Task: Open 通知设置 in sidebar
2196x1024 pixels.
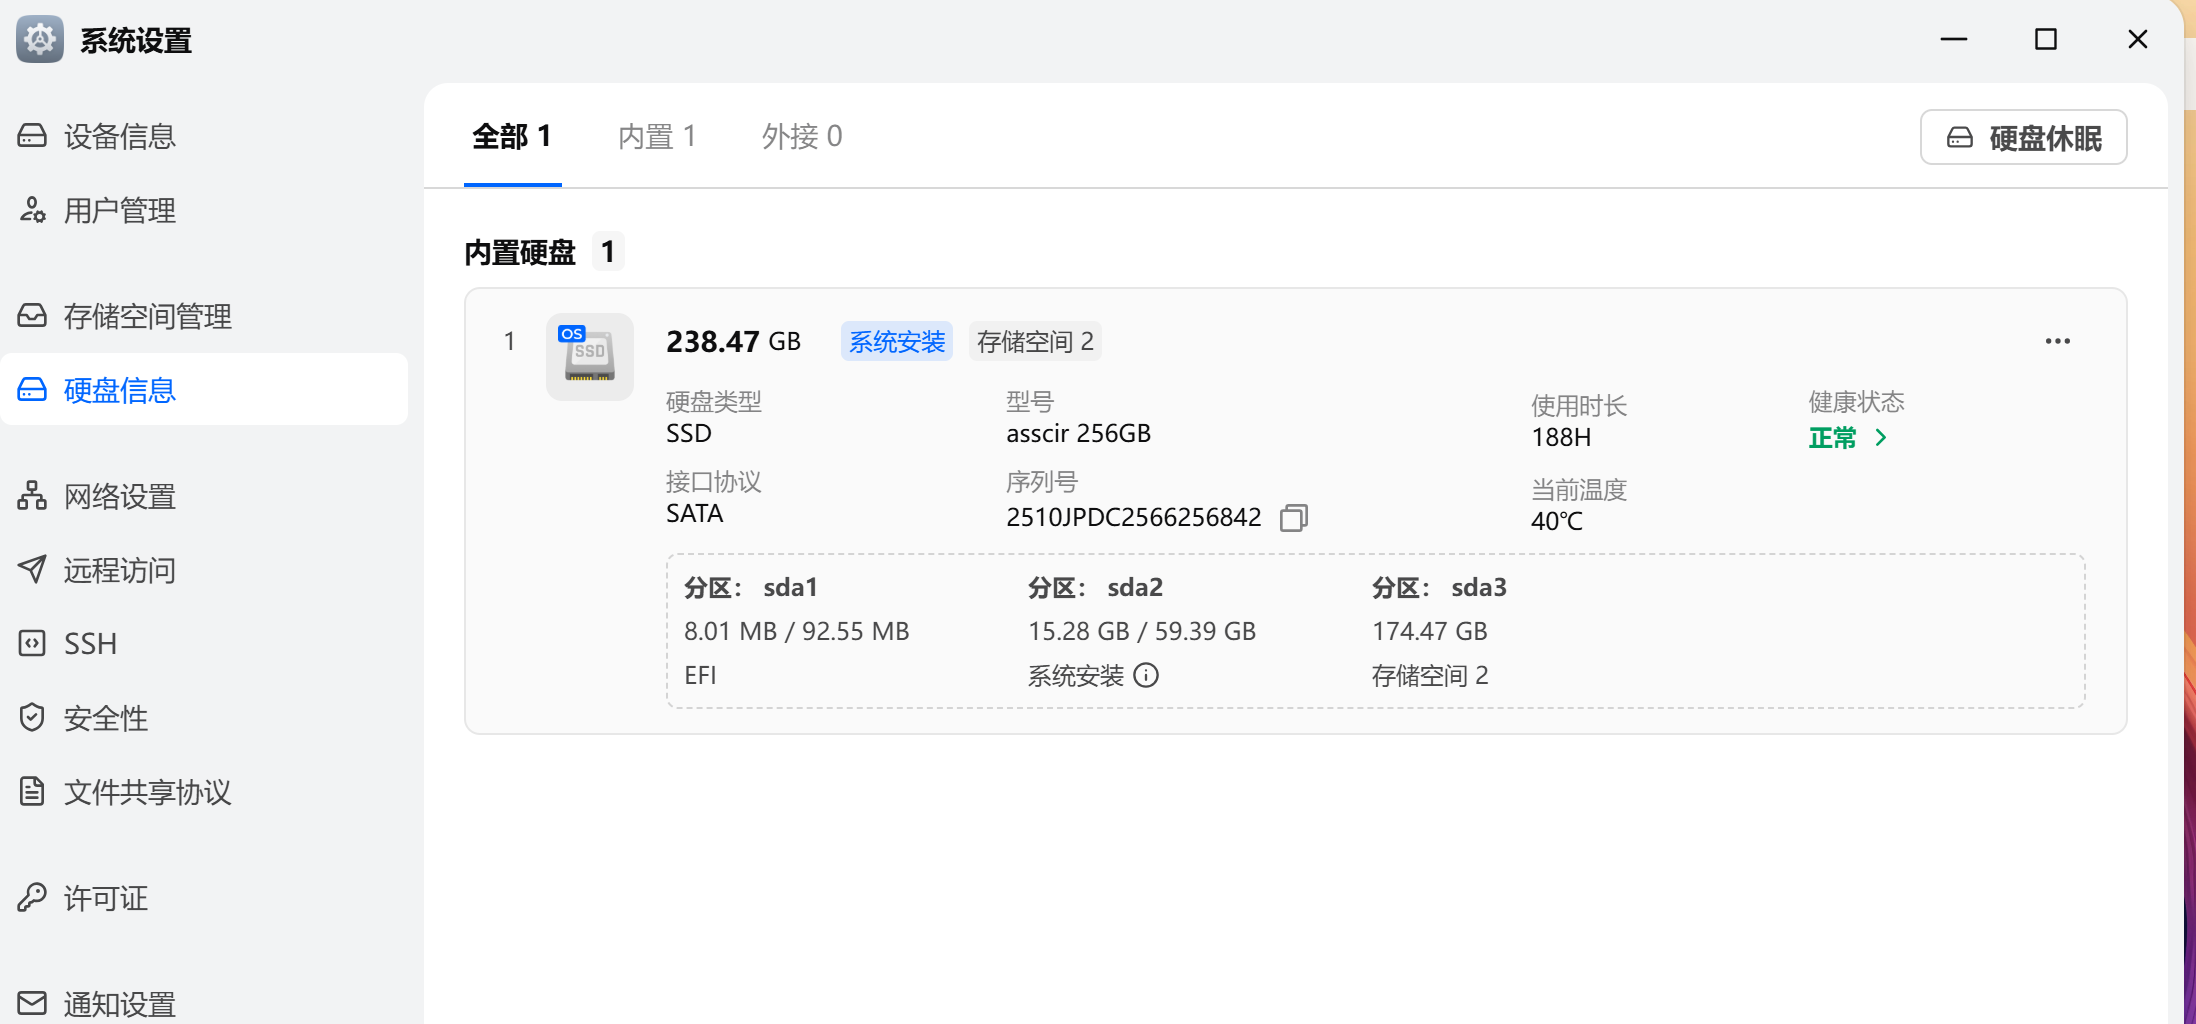Action: click(119, 1003)
